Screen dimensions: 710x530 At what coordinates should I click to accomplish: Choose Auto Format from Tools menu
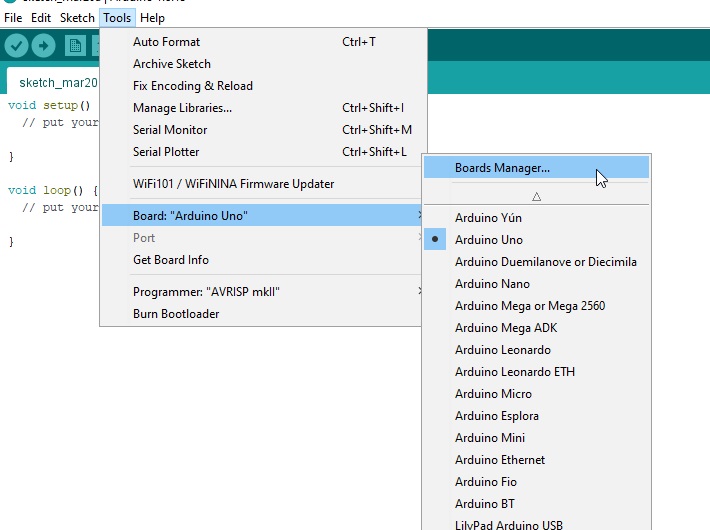[x=262, y=42]
